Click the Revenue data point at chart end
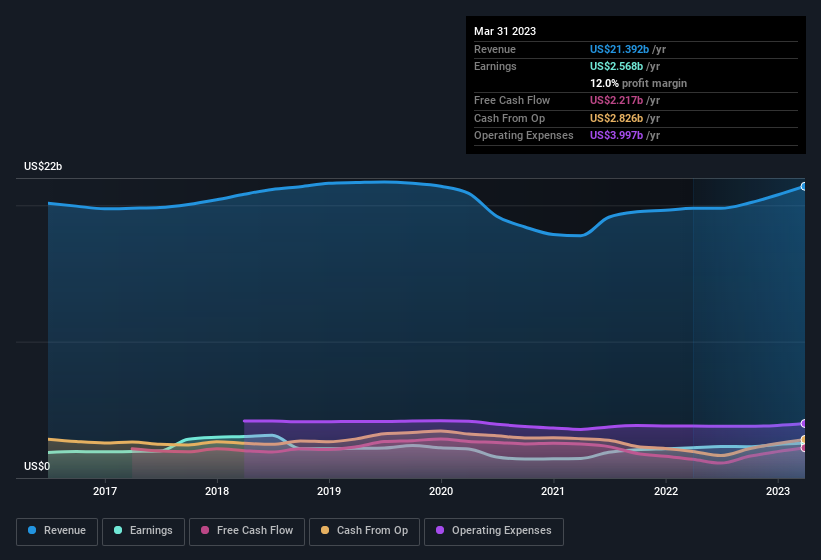 [x=804, y=186]
